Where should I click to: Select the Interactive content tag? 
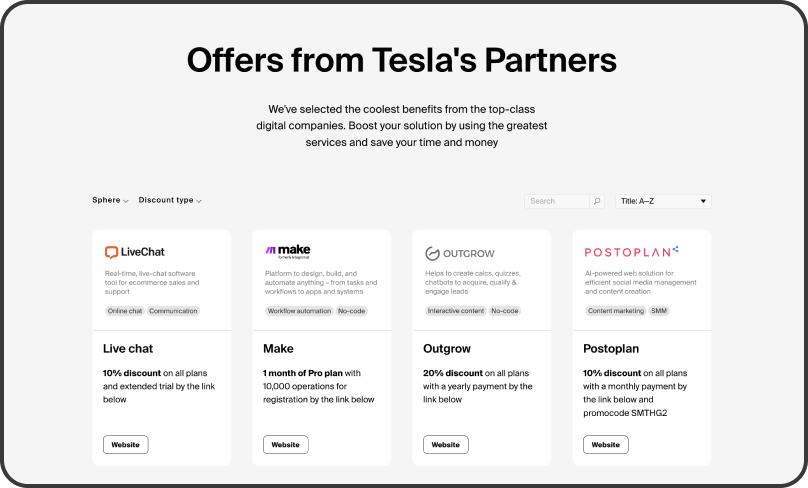pyautogui.click(x=455, y=311)
